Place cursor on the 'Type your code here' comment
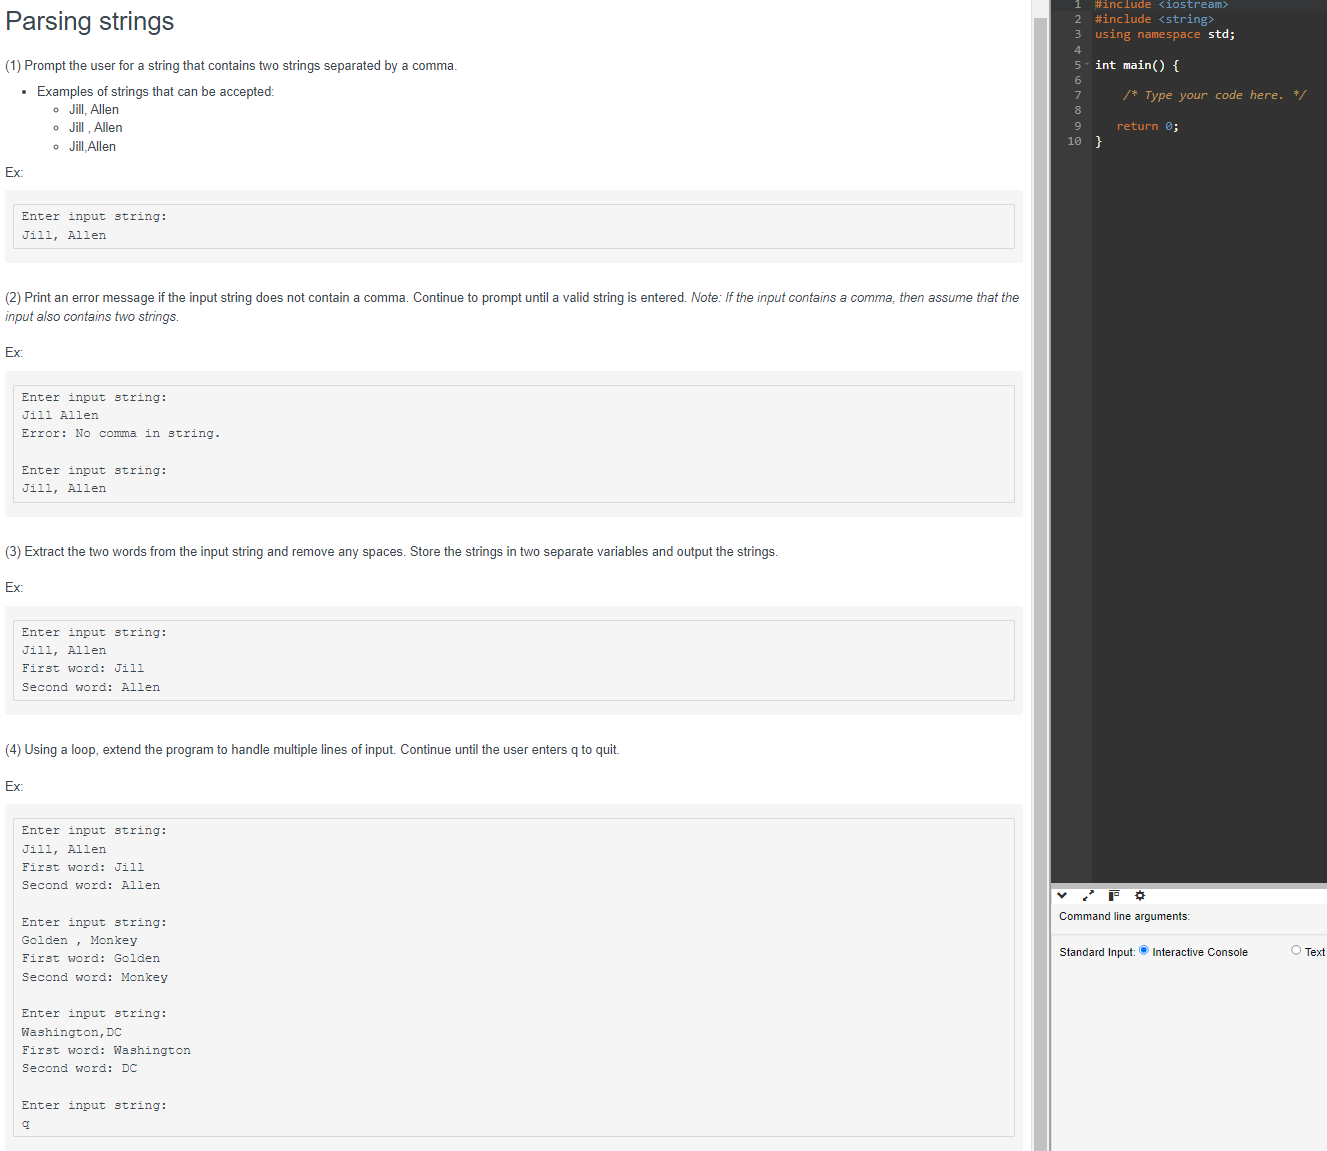The image size is (1327, 1151). click(1213, 94)
